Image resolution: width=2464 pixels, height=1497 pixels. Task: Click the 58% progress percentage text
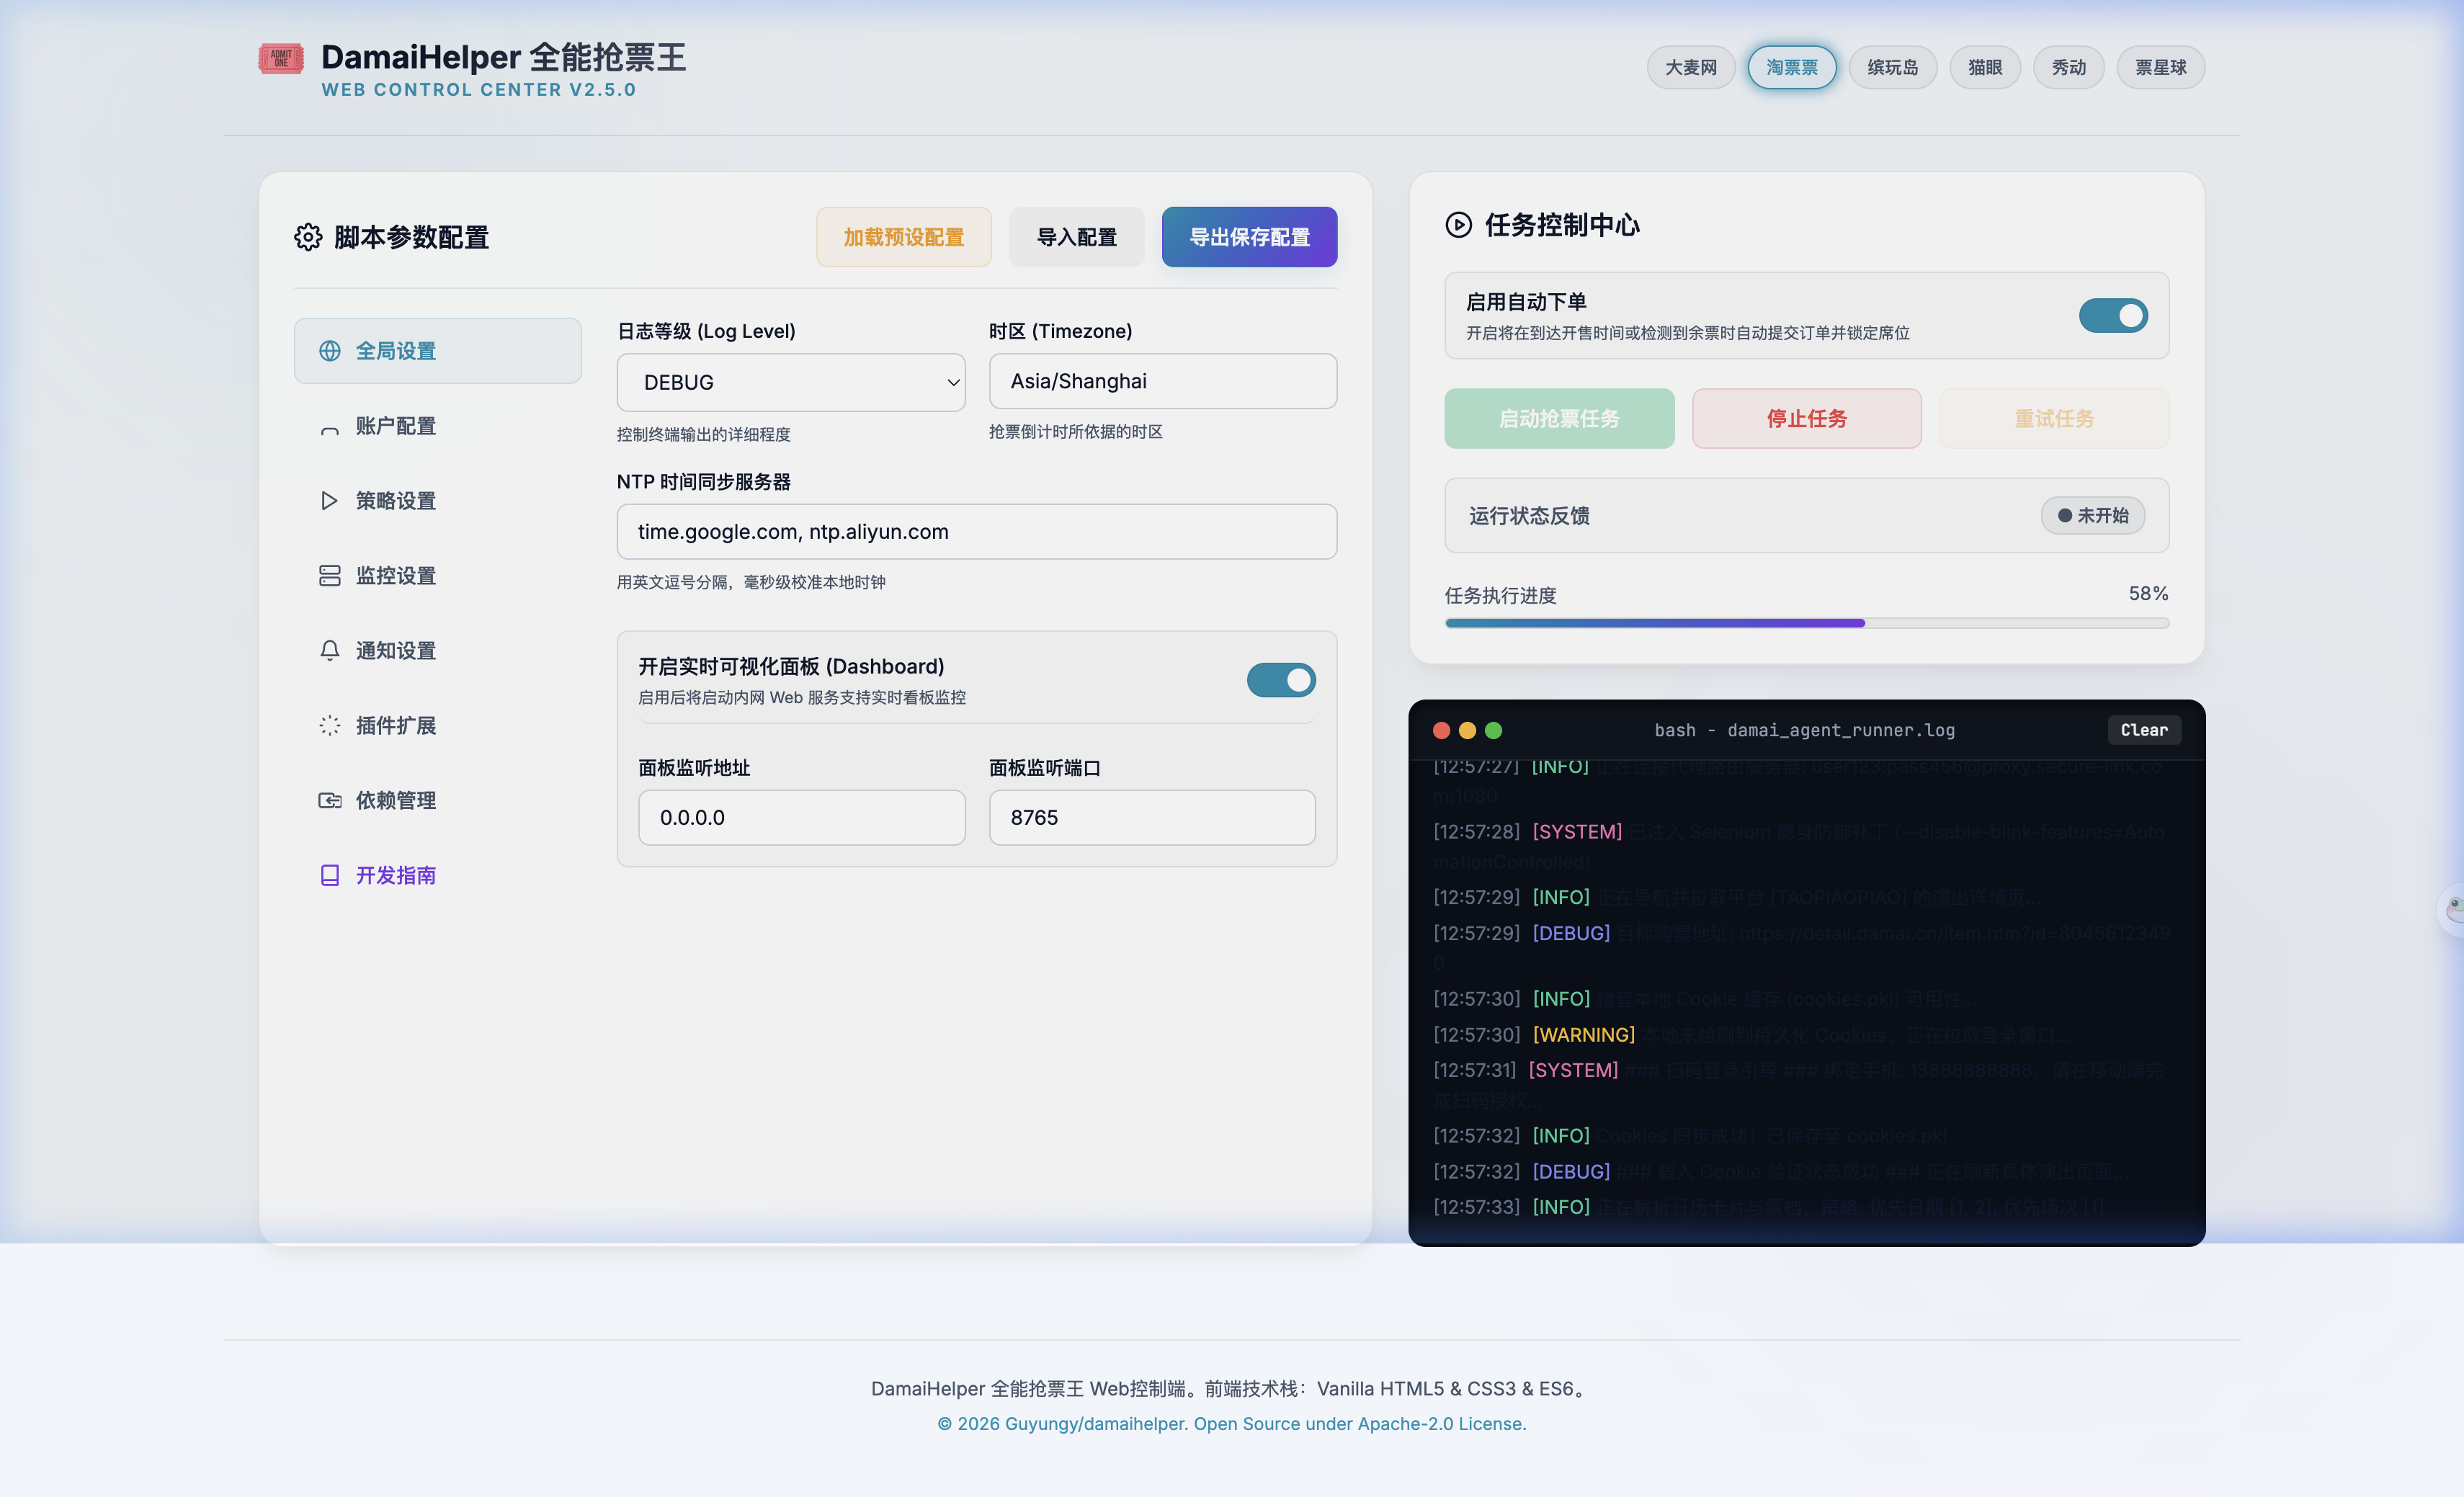point(2149,595)
